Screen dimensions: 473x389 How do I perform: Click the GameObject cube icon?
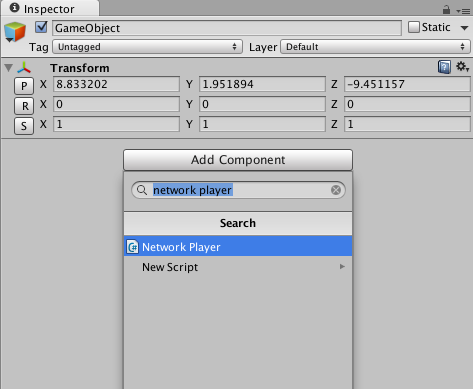[15, 32]
